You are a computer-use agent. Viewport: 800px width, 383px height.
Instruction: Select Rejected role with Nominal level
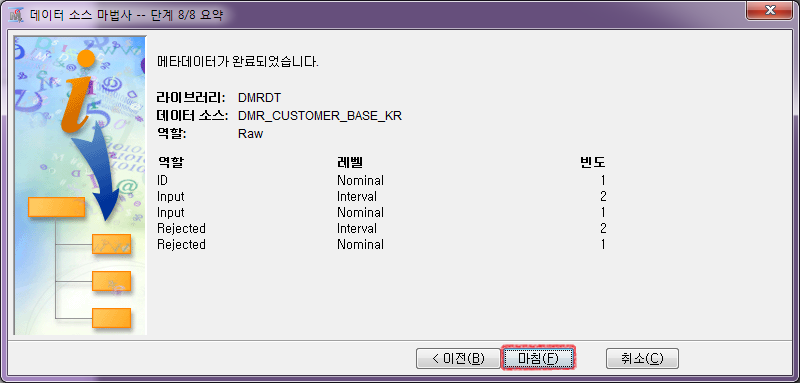181,244
